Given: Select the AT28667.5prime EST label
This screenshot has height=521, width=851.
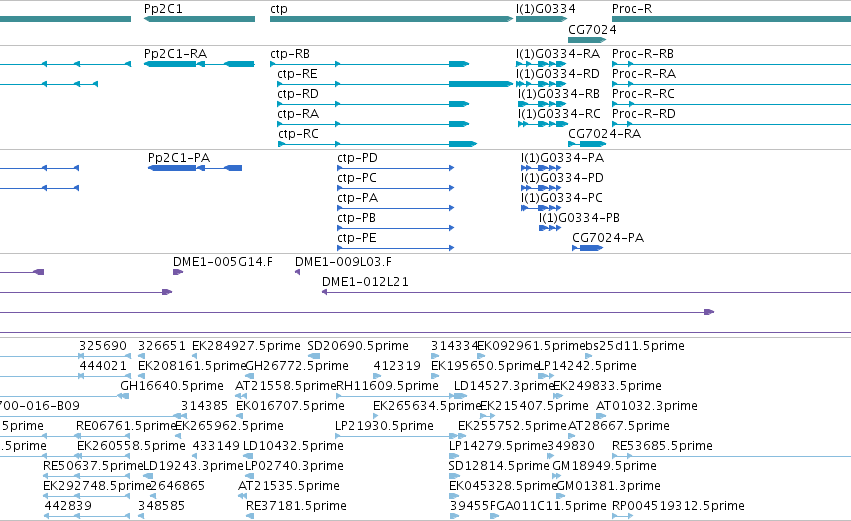Looking at the screenshot, I should tap(619, 427).
